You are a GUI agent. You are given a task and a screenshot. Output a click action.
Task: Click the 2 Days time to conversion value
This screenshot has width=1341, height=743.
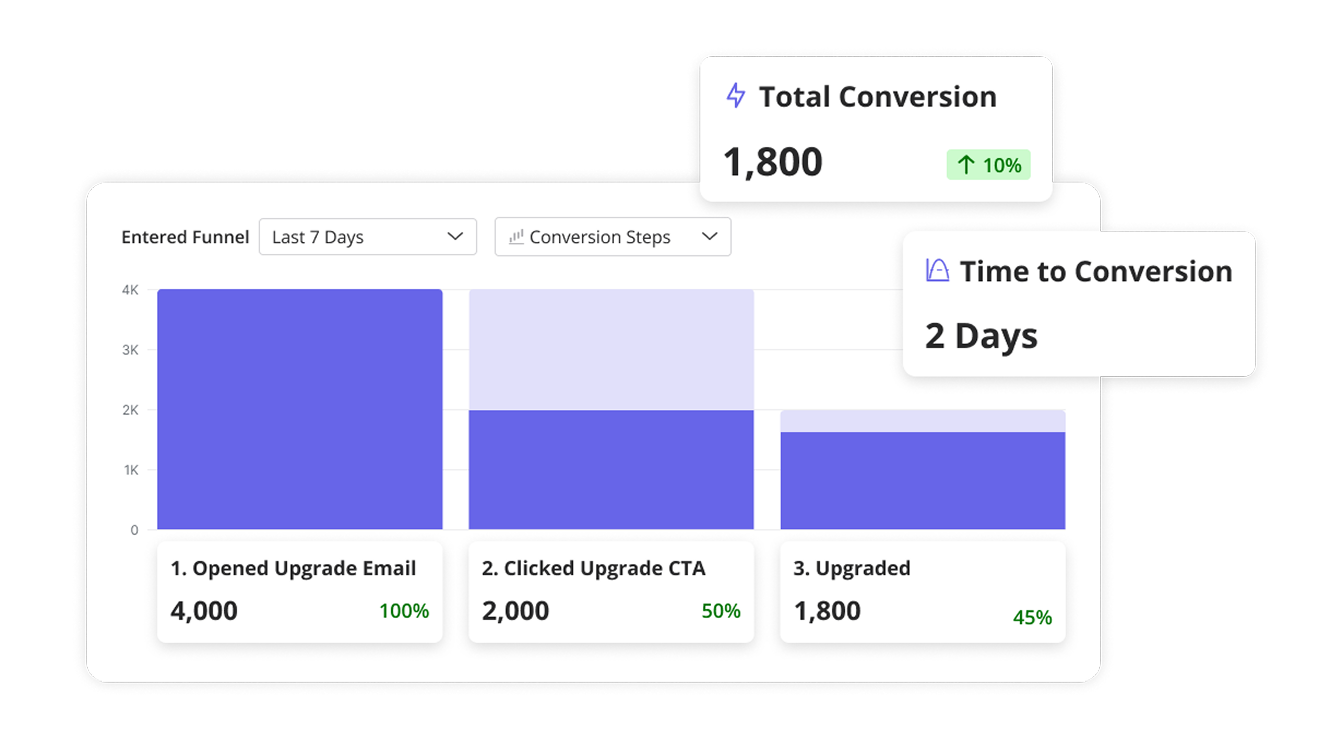(x=981, y=336)
